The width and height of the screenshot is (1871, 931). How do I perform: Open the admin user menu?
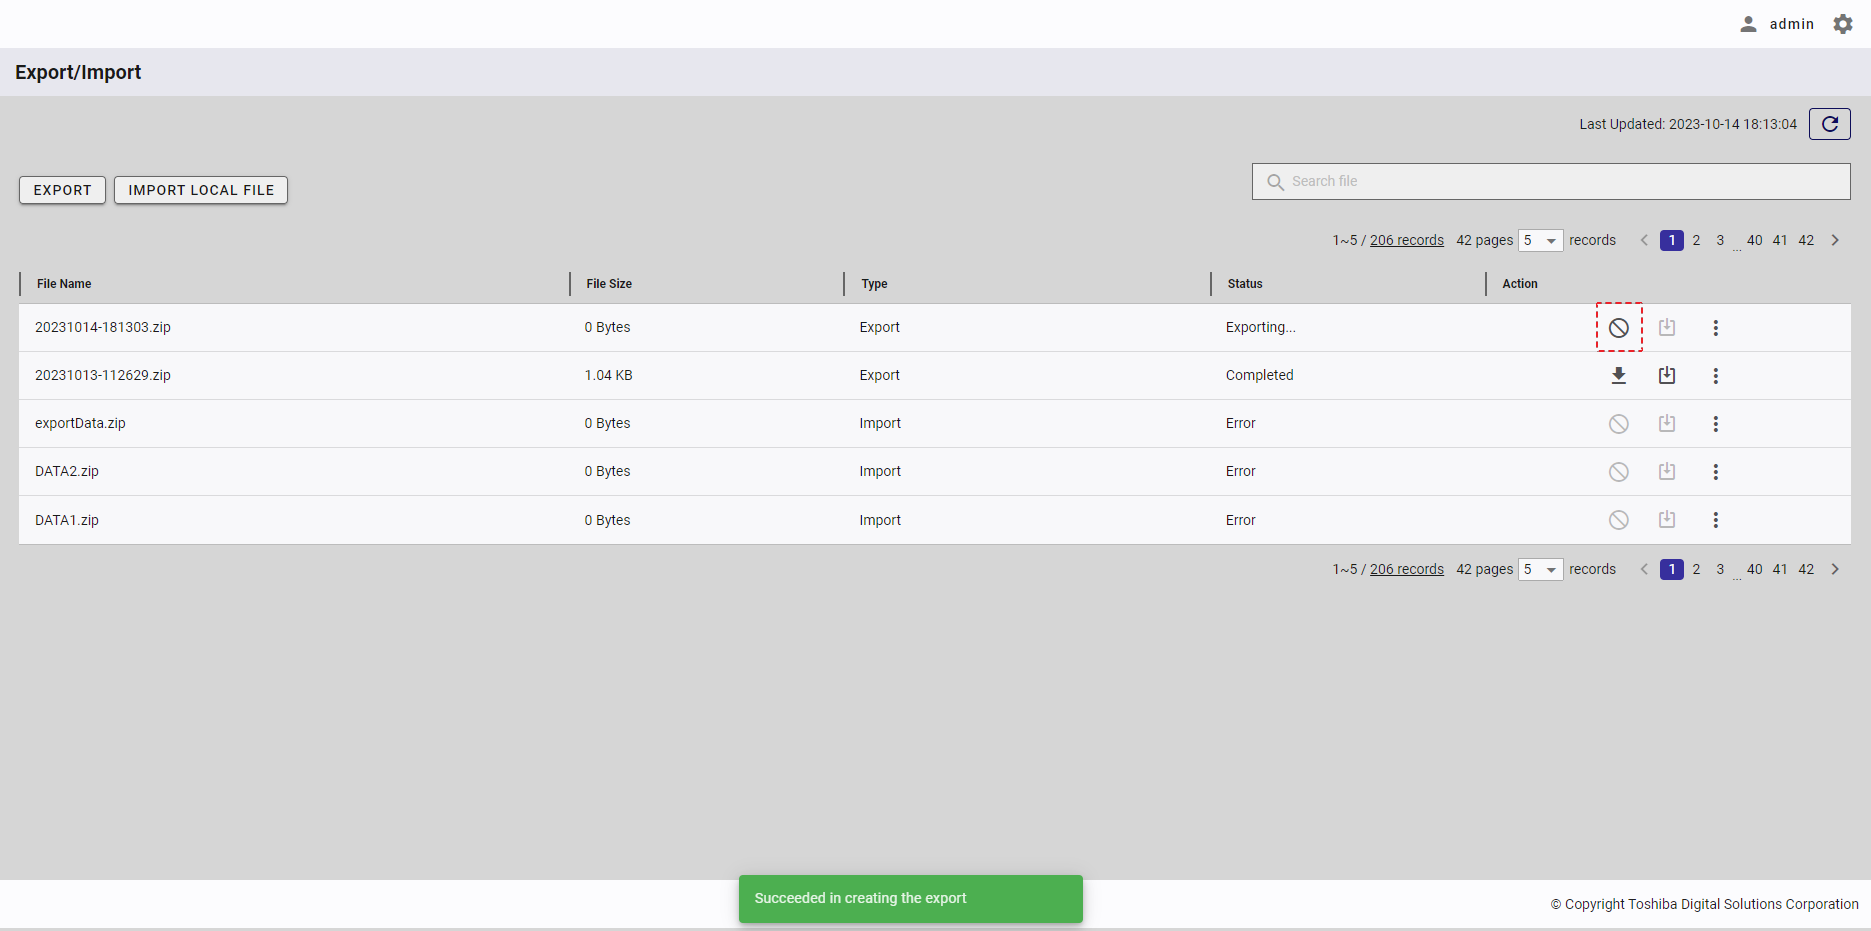(x=1777, y=24)
